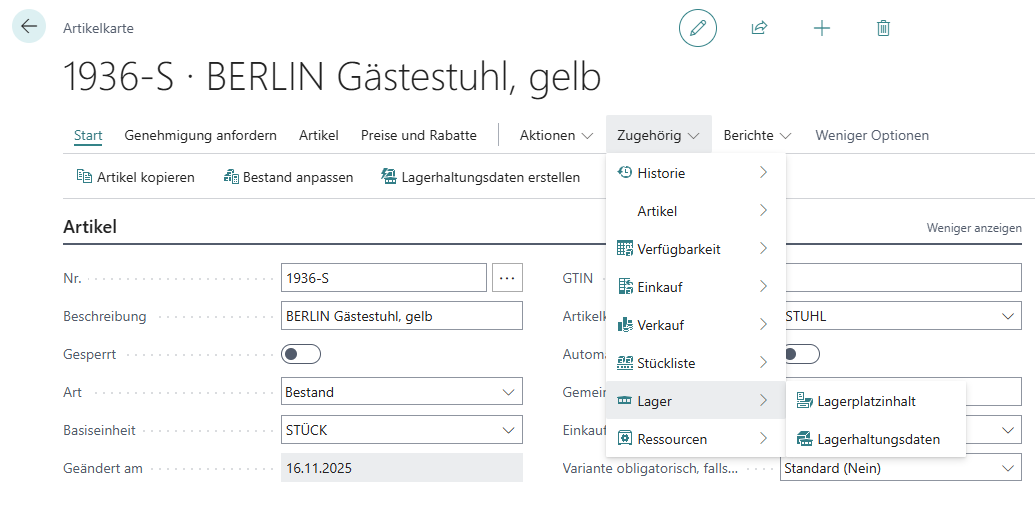Viewport: 1035px width, 530px height.
Task: Click the Nr. lookup ellipsis button
Action: point(507,278)
